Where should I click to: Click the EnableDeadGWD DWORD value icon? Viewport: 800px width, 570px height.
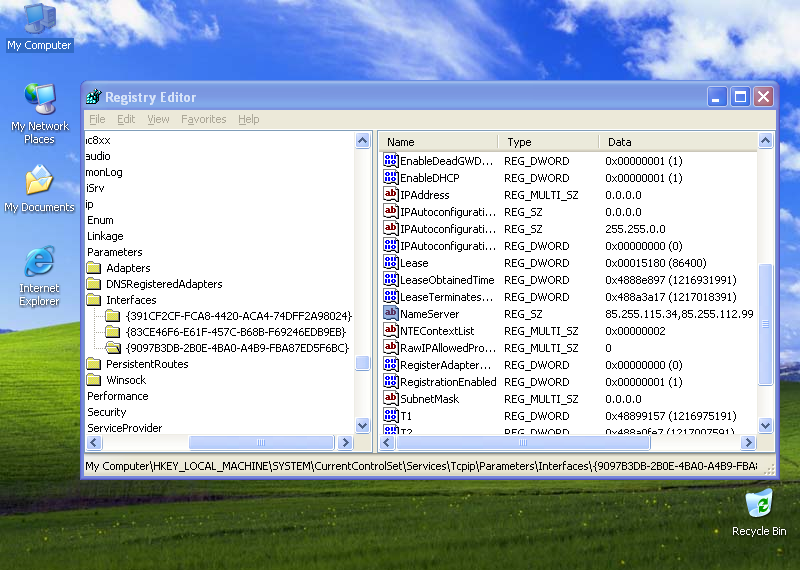point(390,161)
